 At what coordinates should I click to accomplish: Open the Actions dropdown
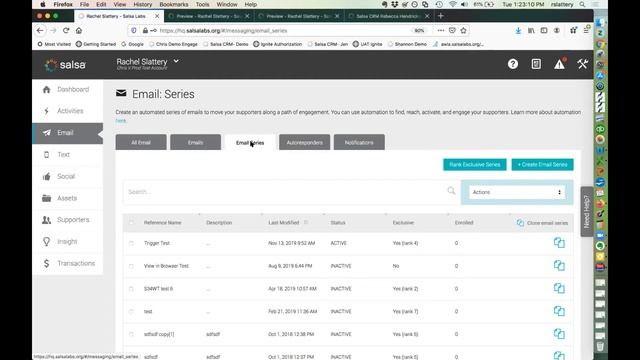pyautogui.click(x=517, y=192)
